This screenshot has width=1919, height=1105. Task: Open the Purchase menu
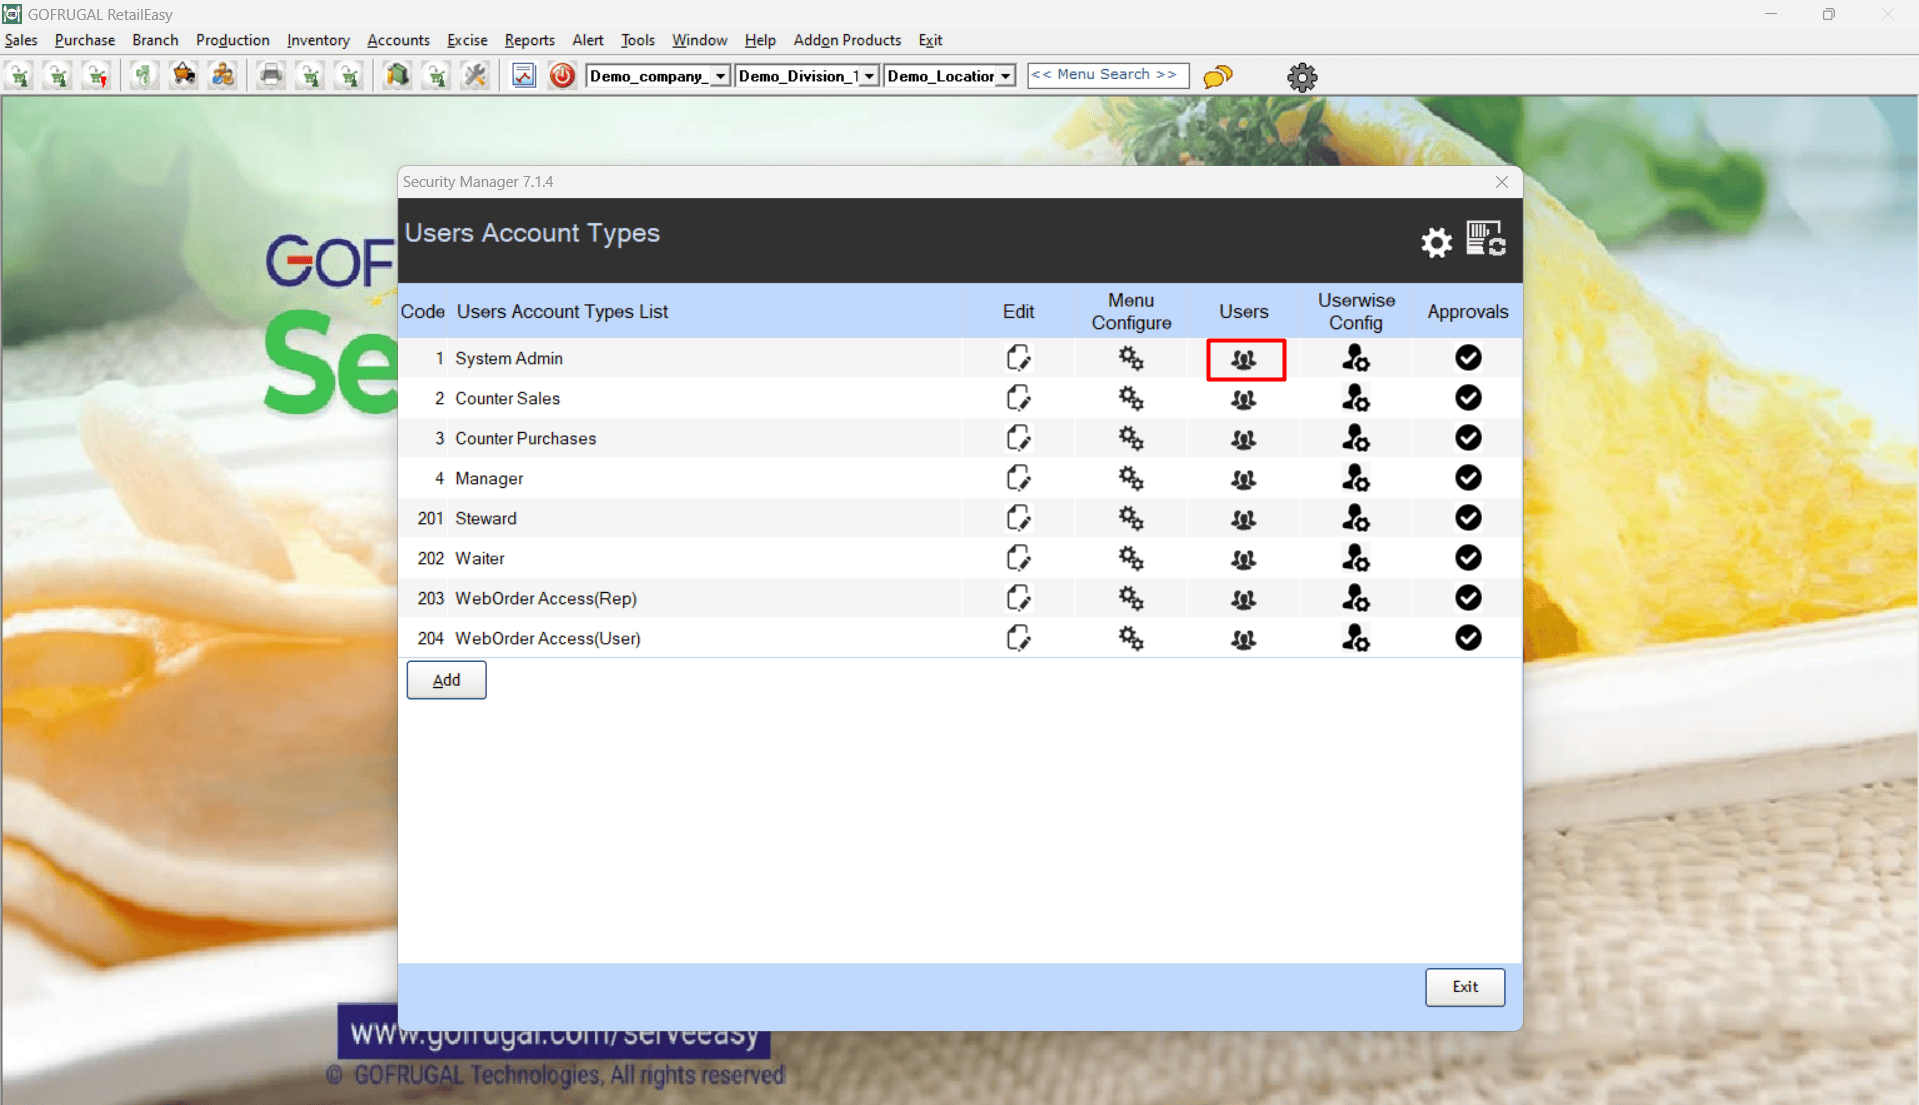pyautogui.click(x=85, y=40)
